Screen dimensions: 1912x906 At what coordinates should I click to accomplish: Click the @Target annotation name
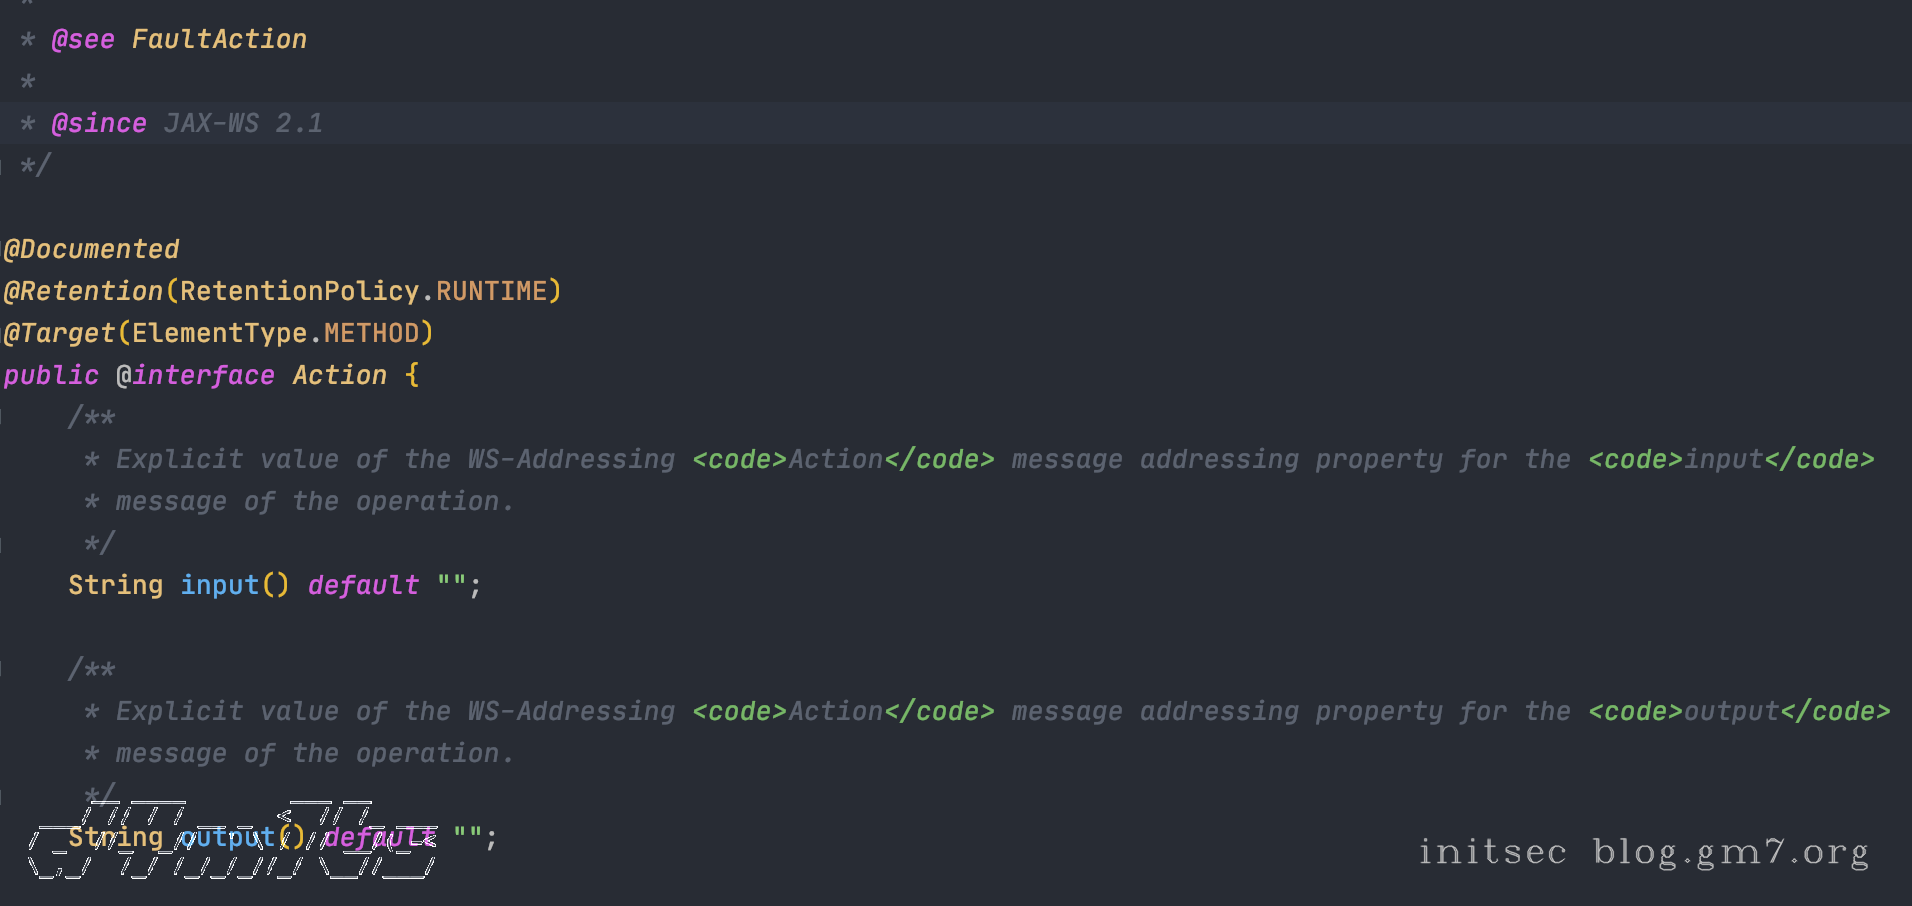click(x=60, y=333)
